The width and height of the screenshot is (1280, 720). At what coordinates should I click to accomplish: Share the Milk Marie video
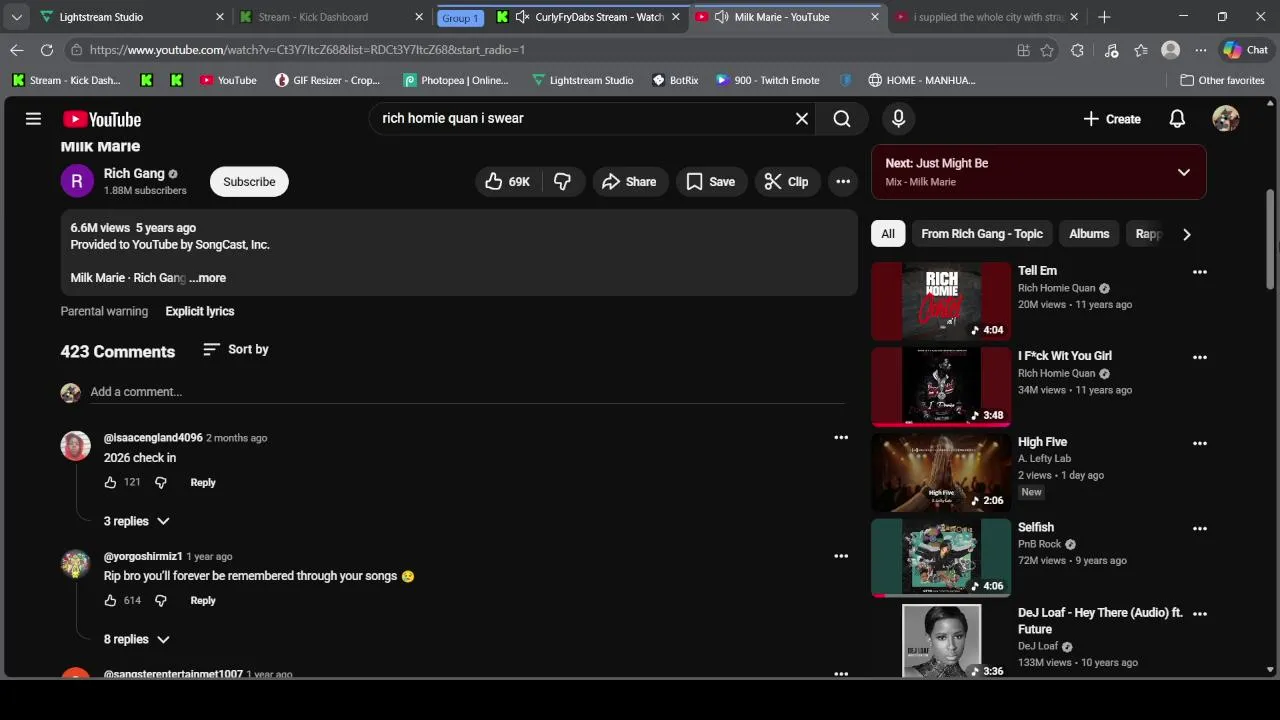(x=630, y=181)
